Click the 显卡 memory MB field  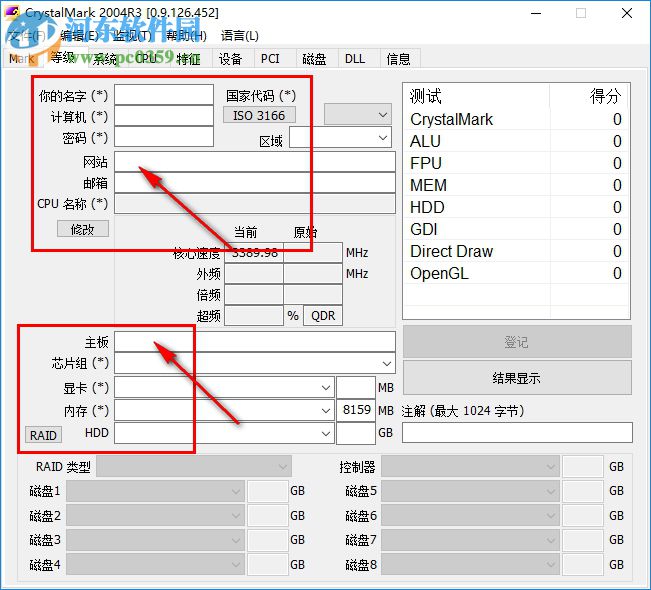356,387
